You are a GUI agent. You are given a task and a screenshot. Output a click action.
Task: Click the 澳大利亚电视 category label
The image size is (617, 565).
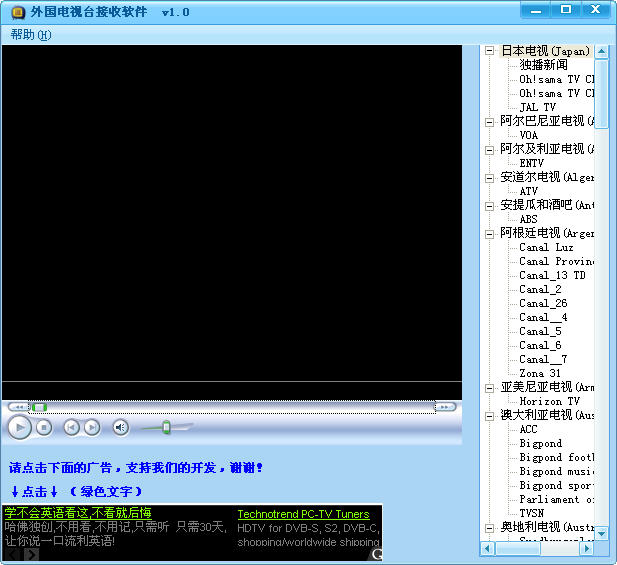tap(547, 415)
